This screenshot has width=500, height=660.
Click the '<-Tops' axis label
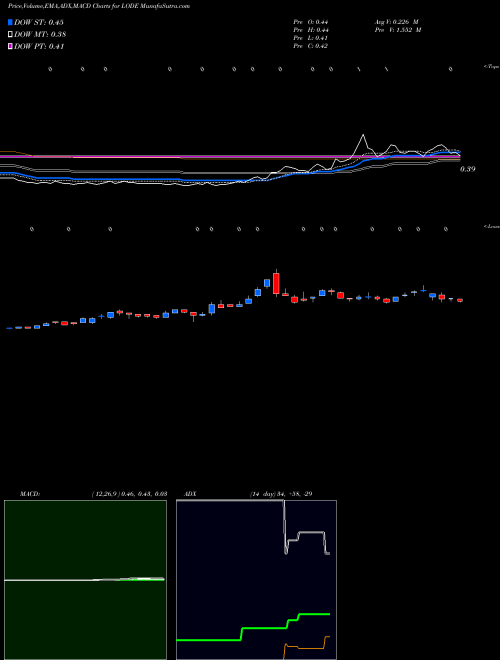point(491,67)
